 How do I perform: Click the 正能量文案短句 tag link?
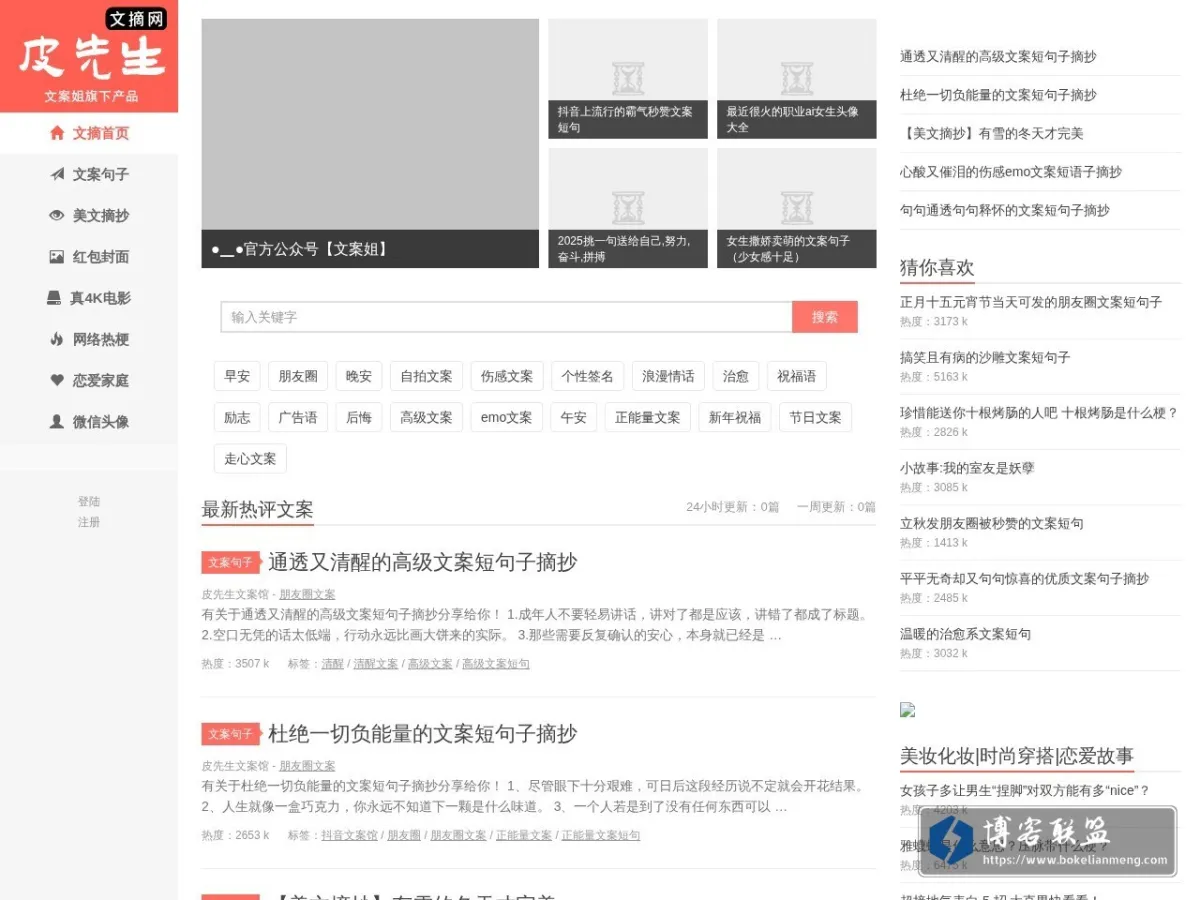[601, 836]
